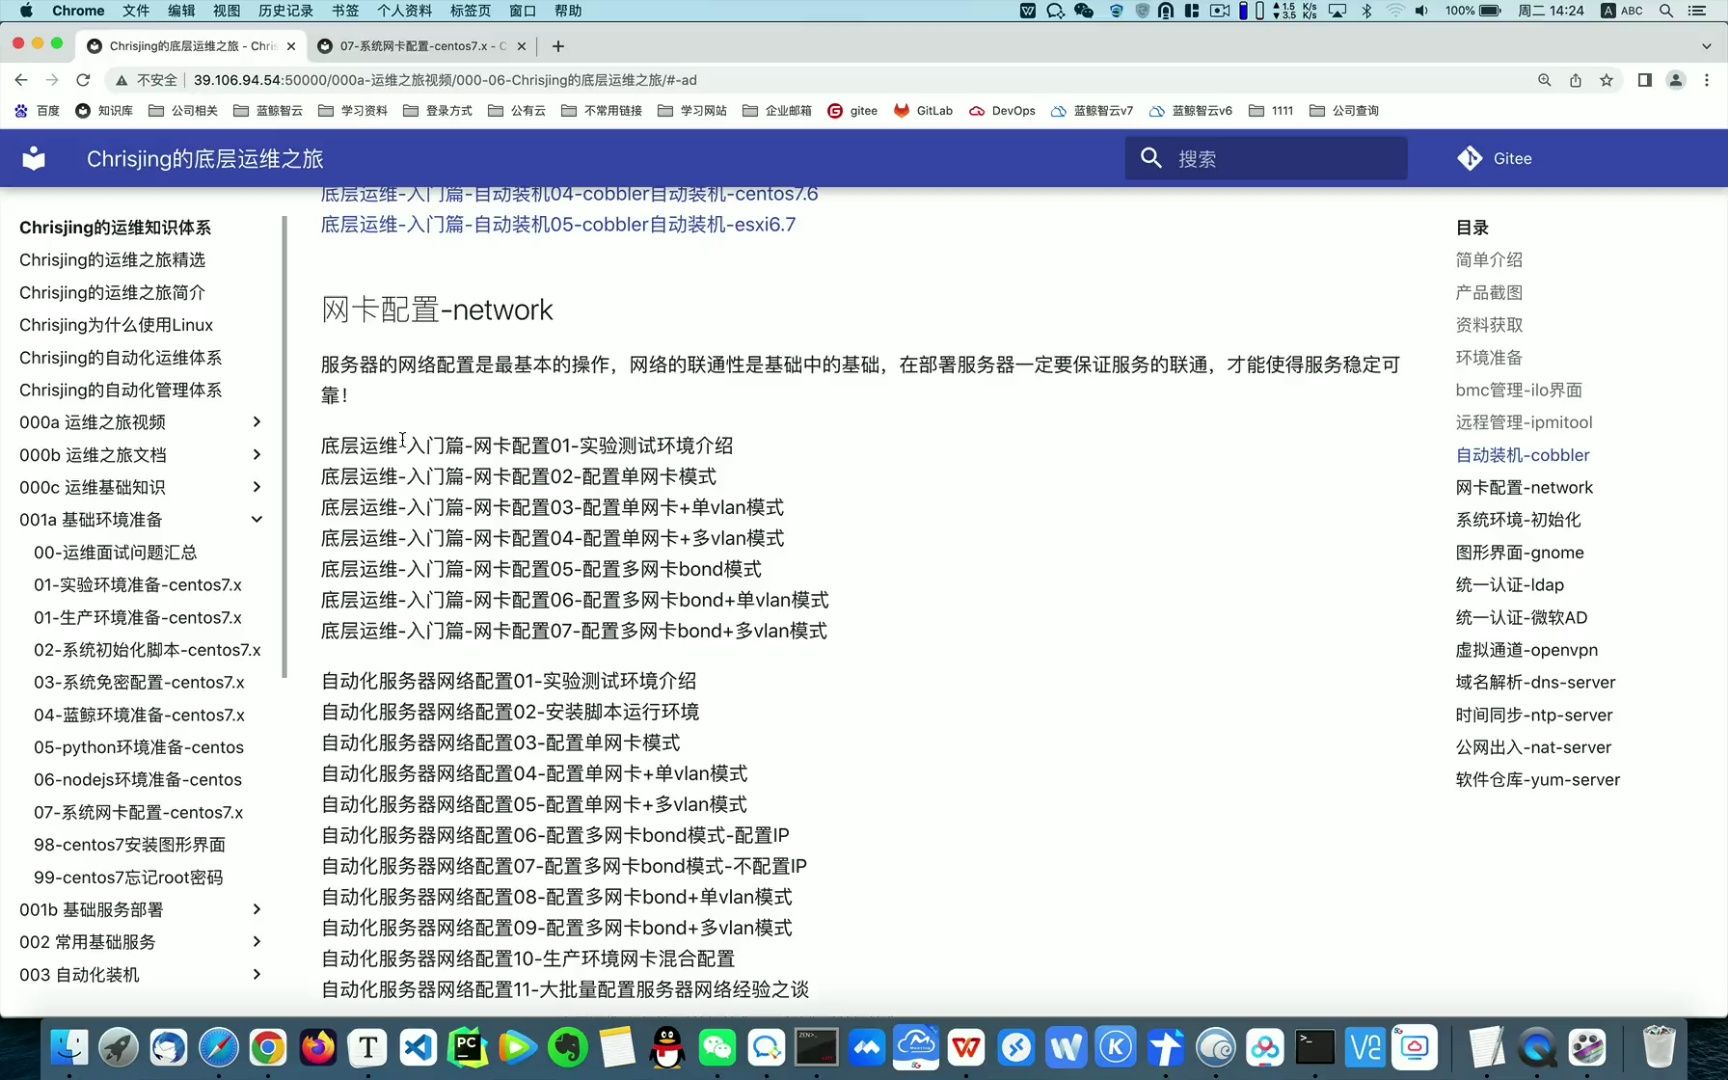Open Evernote from the Dock
Image resolution: width=1728 pixels, height=1080 pixels.
pos(566,1048)
